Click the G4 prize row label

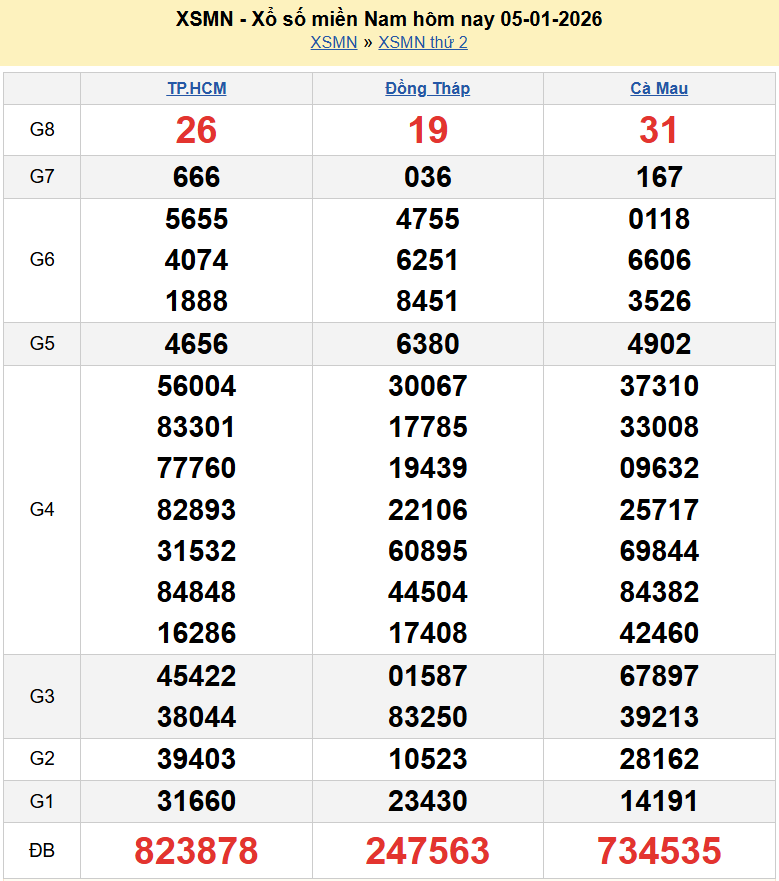coord(42,510)
